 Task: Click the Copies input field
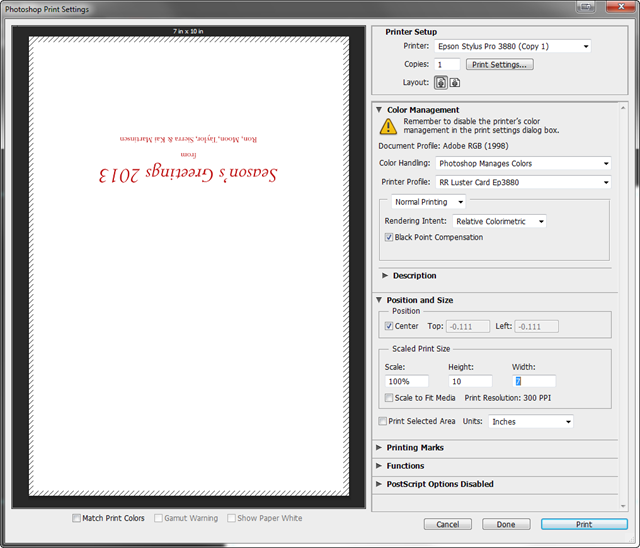click(447, 64)
